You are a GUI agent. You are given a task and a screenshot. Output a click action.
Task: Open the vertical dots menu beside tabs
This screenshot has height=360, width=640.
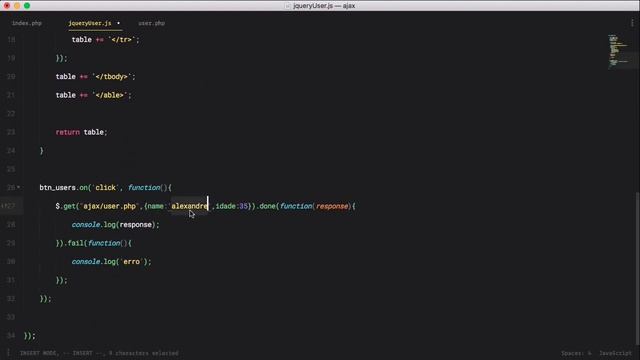point(632,23)
